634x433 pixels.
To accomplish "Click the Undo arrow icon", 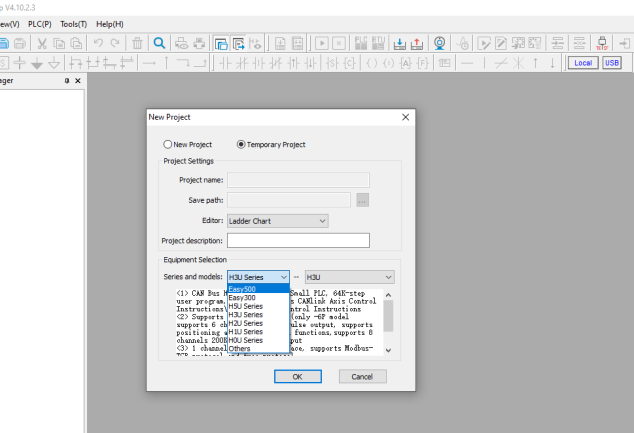I will pos(98,43).
